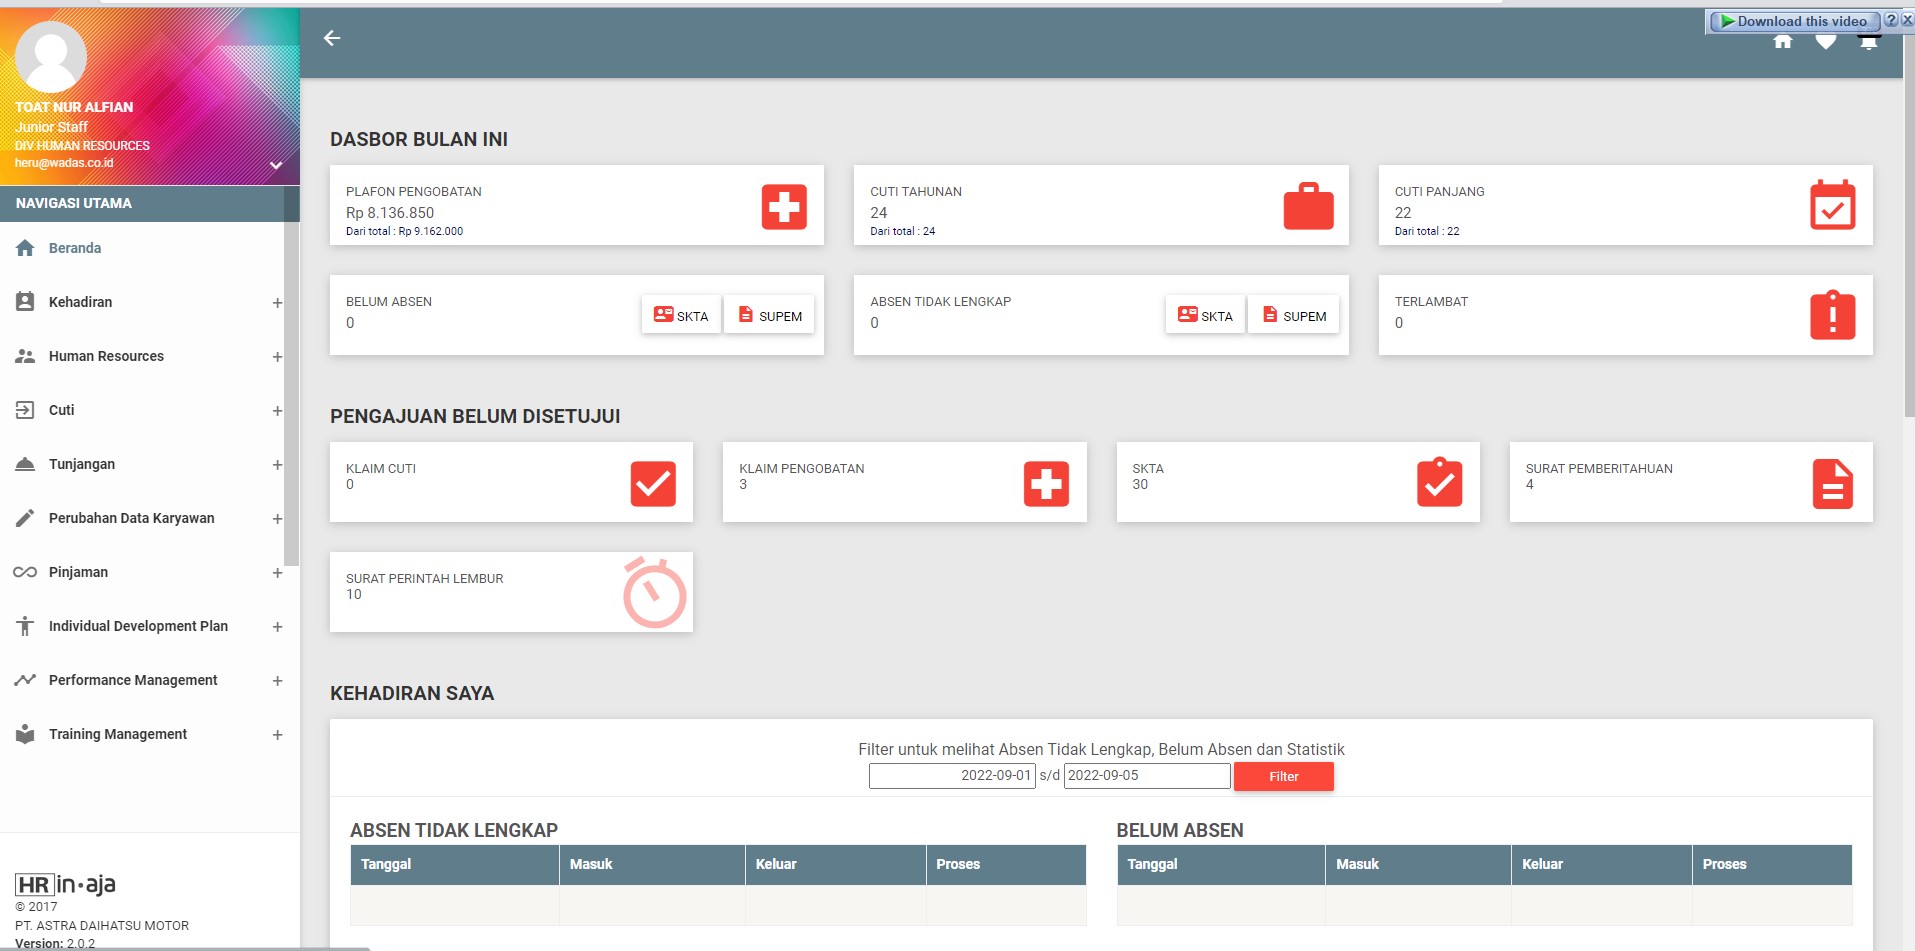
Task: Click the red Filter button
Action: pos(1283,777)
